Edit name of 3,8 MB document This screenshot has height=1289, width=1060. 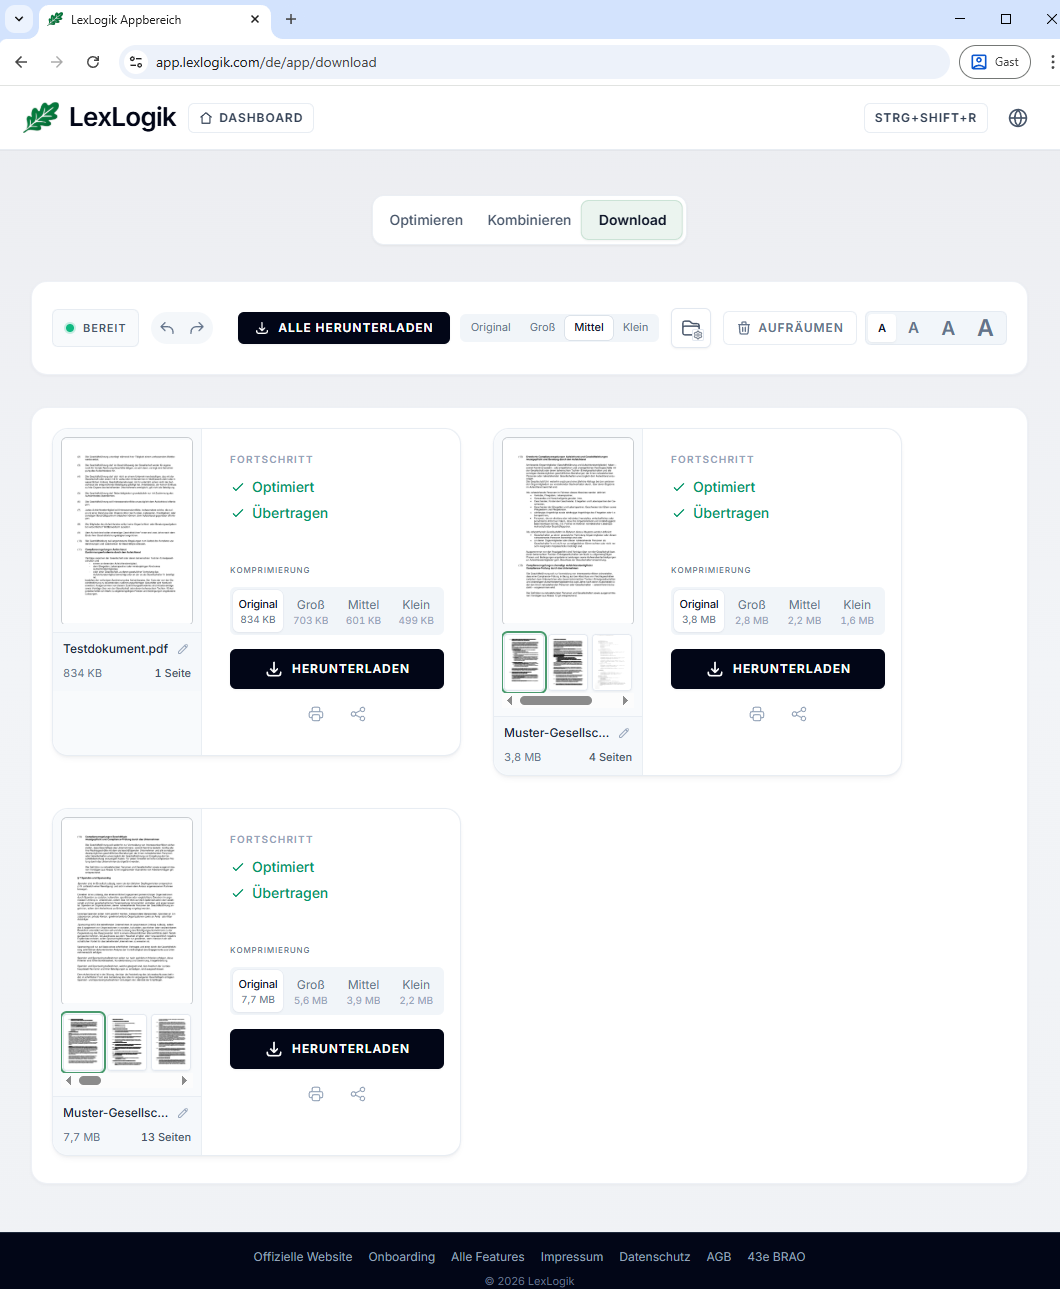[x=624, y=733]
